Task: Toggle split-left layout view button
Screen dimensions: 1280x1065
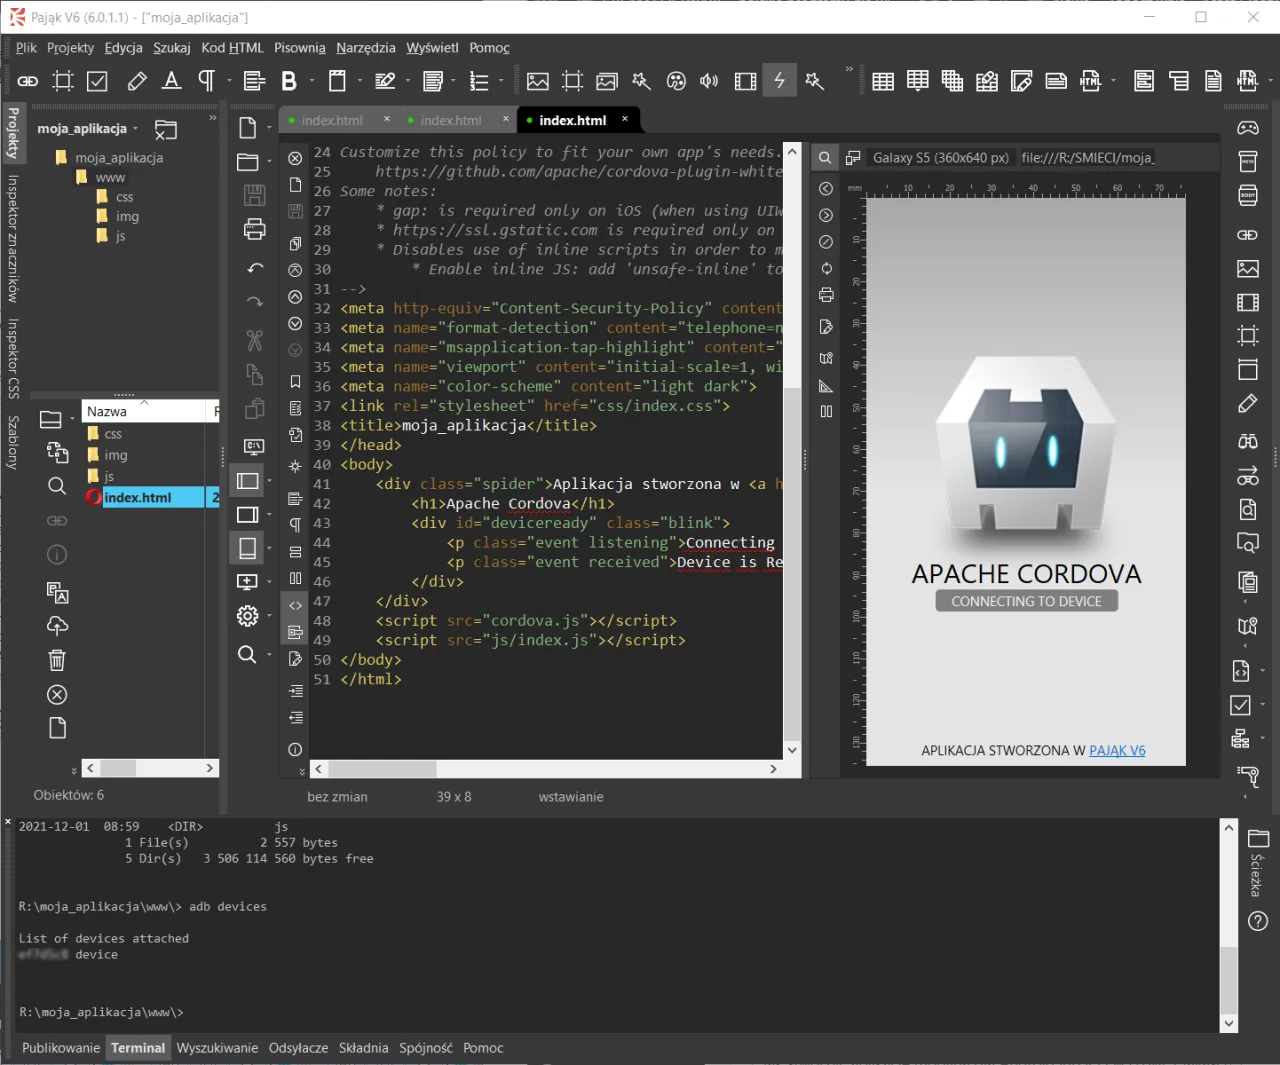Action: pyautogui.click(x=247, y=481)
